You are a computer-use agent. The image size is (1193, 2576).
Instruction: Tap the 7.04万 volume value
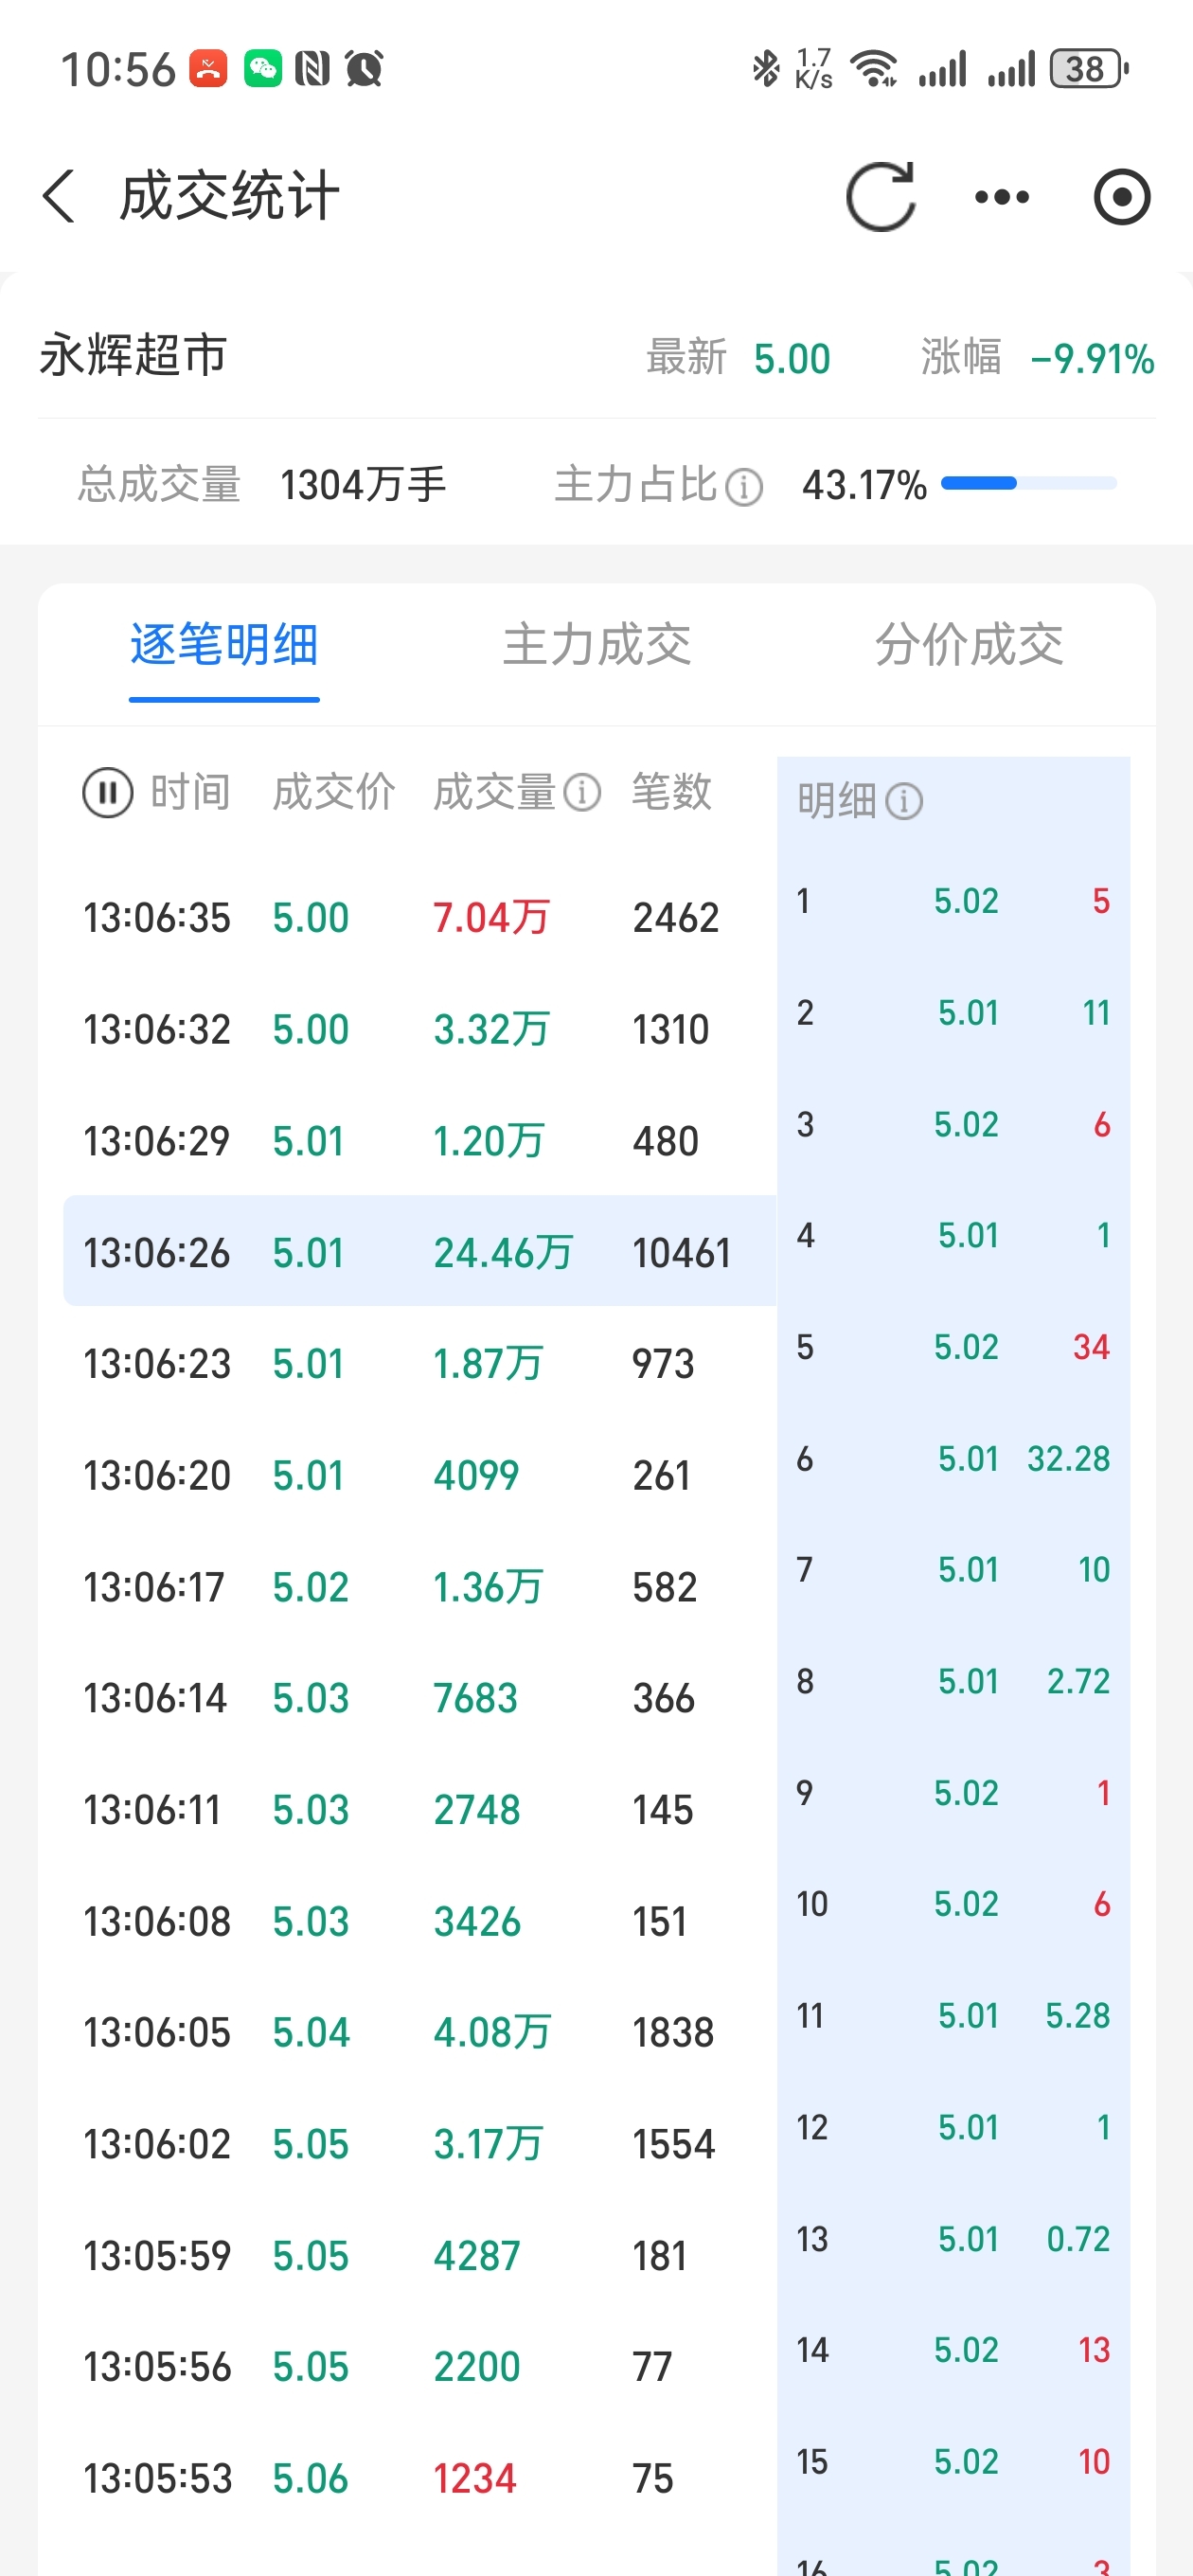pos(491,918)
